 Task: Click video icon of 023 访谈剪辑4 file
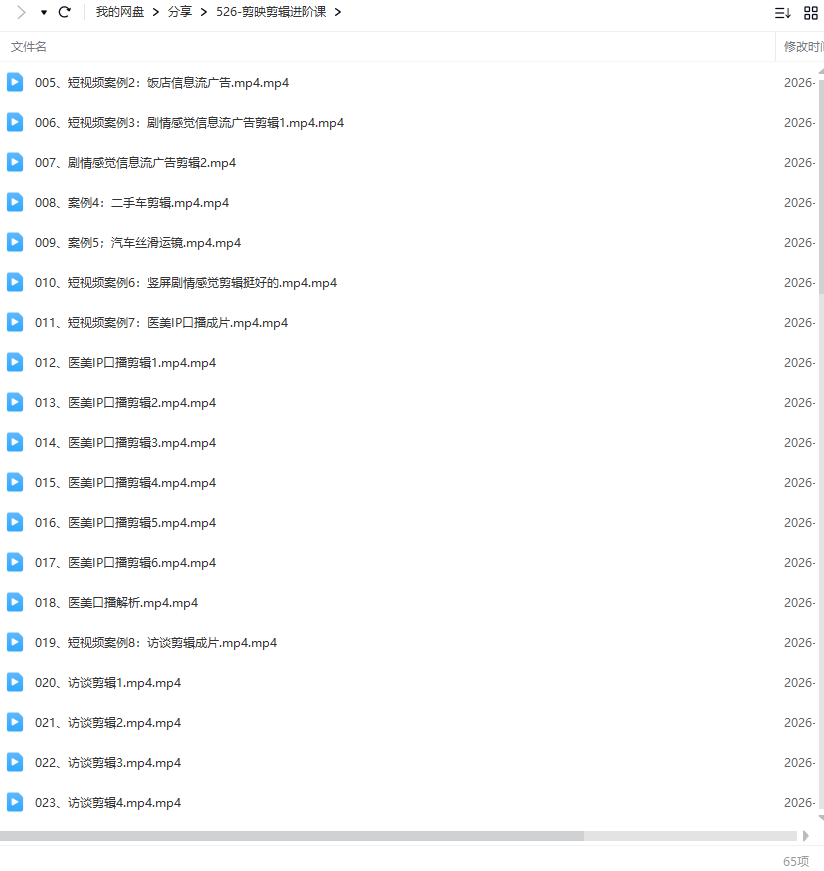point(15,802)
